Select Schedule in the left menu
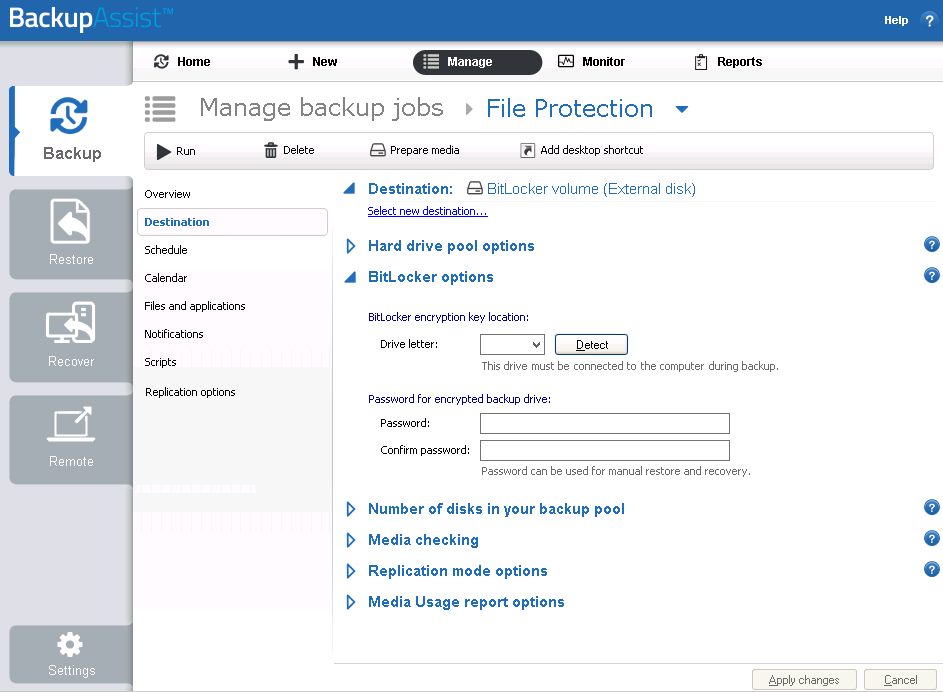The width and height of the screenshot is (943, 692). pyautogui.click(x=166, y=250)
